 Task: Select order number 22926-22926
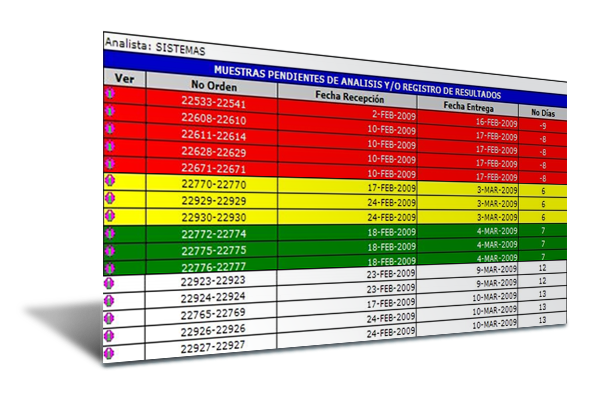pyautogui.click(x=213, y=330)
